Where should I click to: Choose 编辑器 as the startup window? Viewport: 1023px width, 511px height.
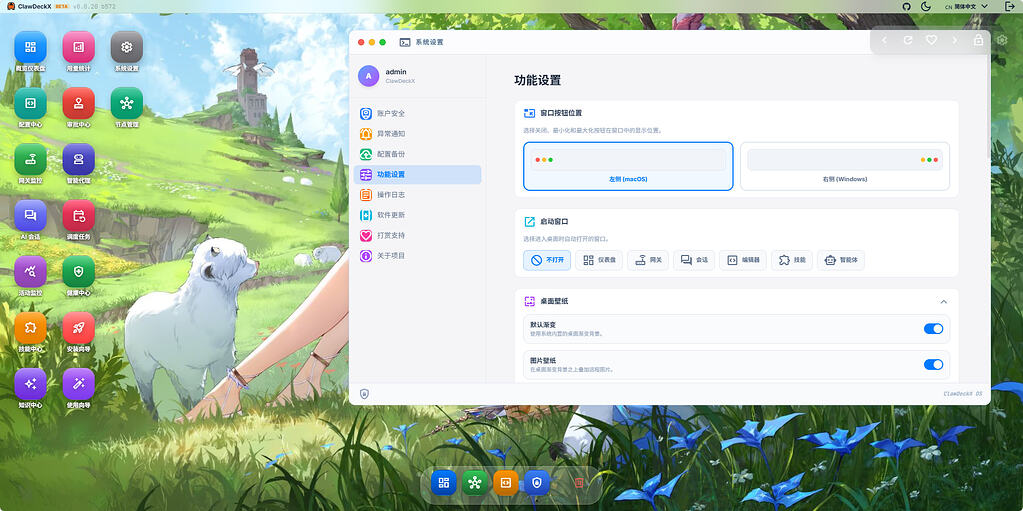click(x=743, y=260)
